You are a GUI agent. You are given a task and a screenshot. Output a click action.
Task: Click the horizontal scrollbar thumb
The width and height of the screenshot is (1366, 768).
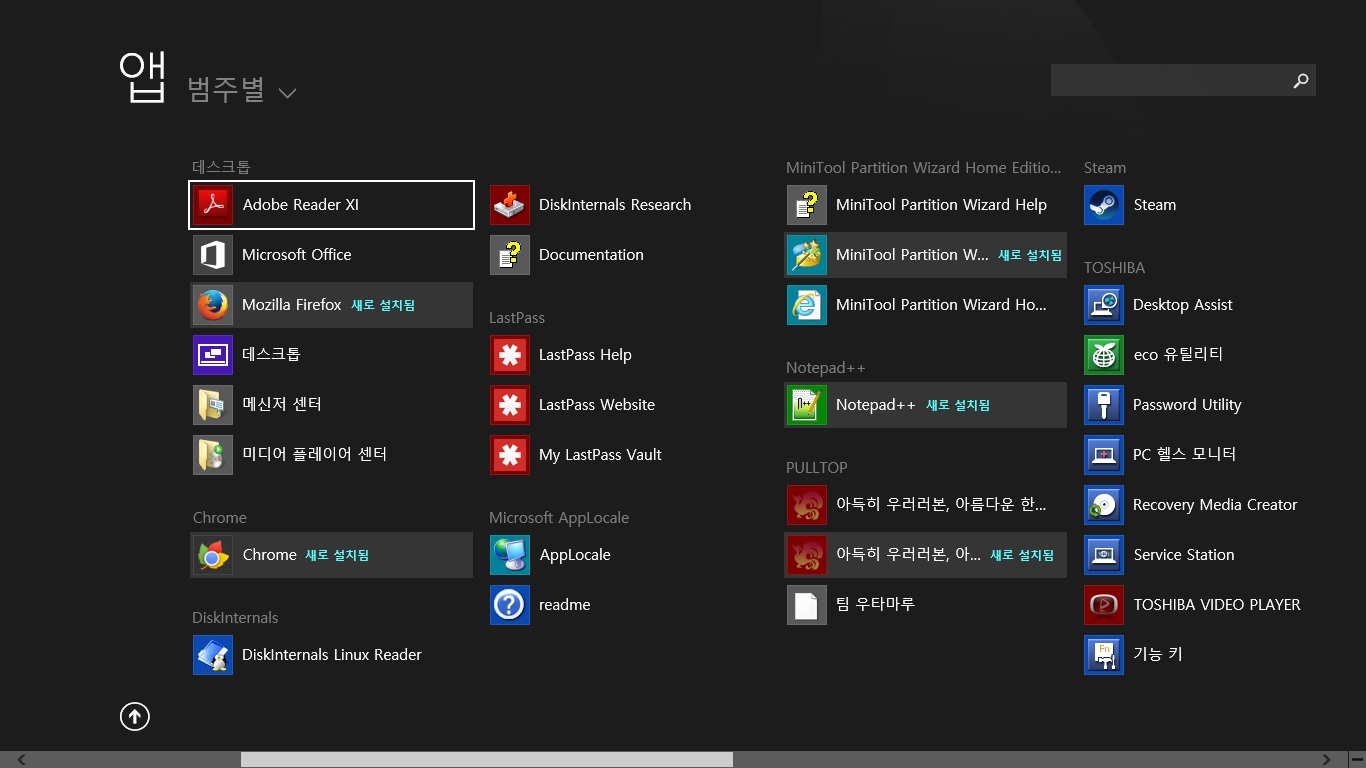click(487, 760)
